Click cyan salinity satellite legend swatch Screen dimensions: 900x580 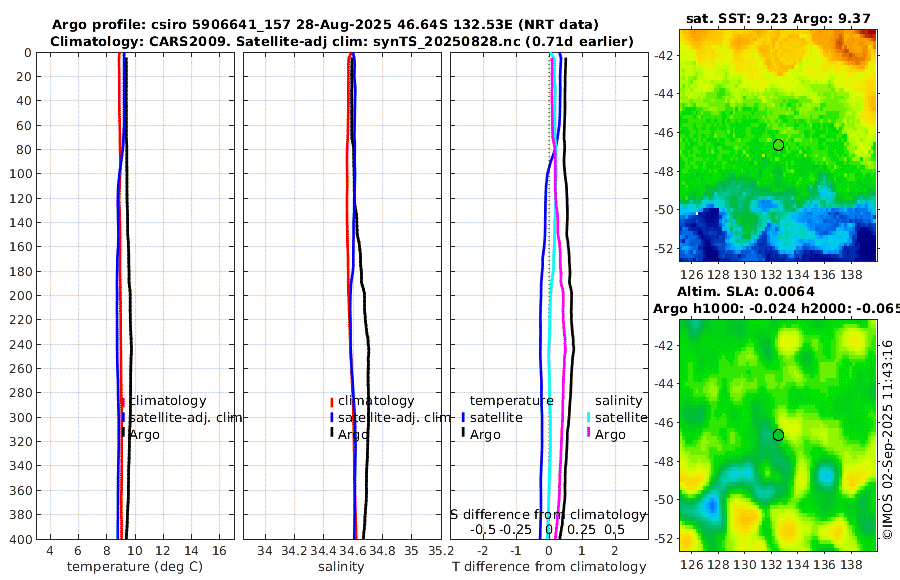tap(588, 417)
